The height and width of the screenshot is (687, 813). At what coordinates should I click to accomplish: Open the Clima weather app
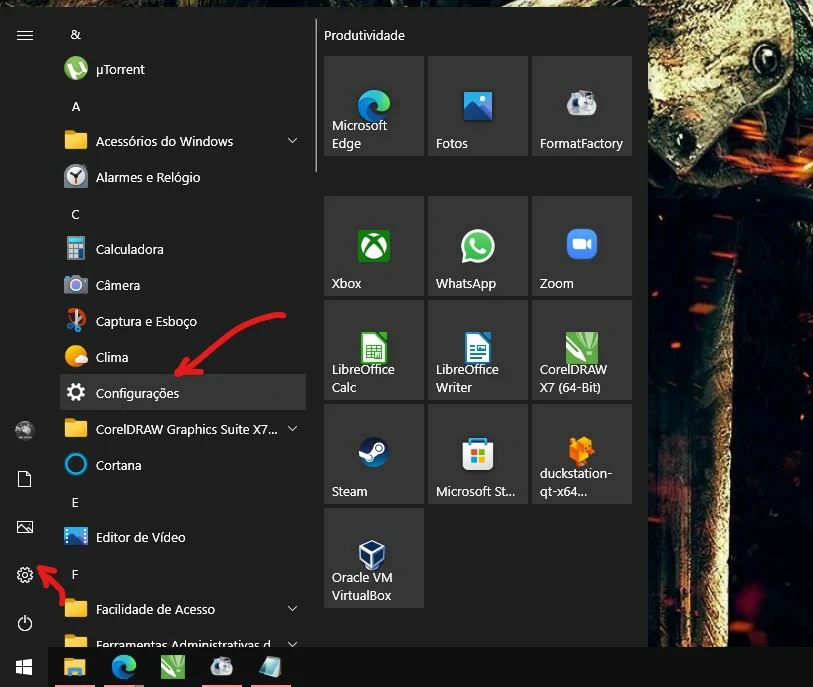[x=183, y=357]
